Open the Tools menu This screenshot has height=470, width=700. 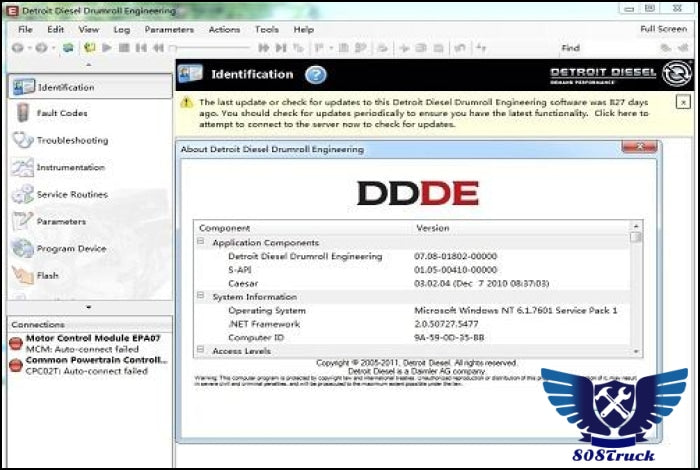(266, 30)
